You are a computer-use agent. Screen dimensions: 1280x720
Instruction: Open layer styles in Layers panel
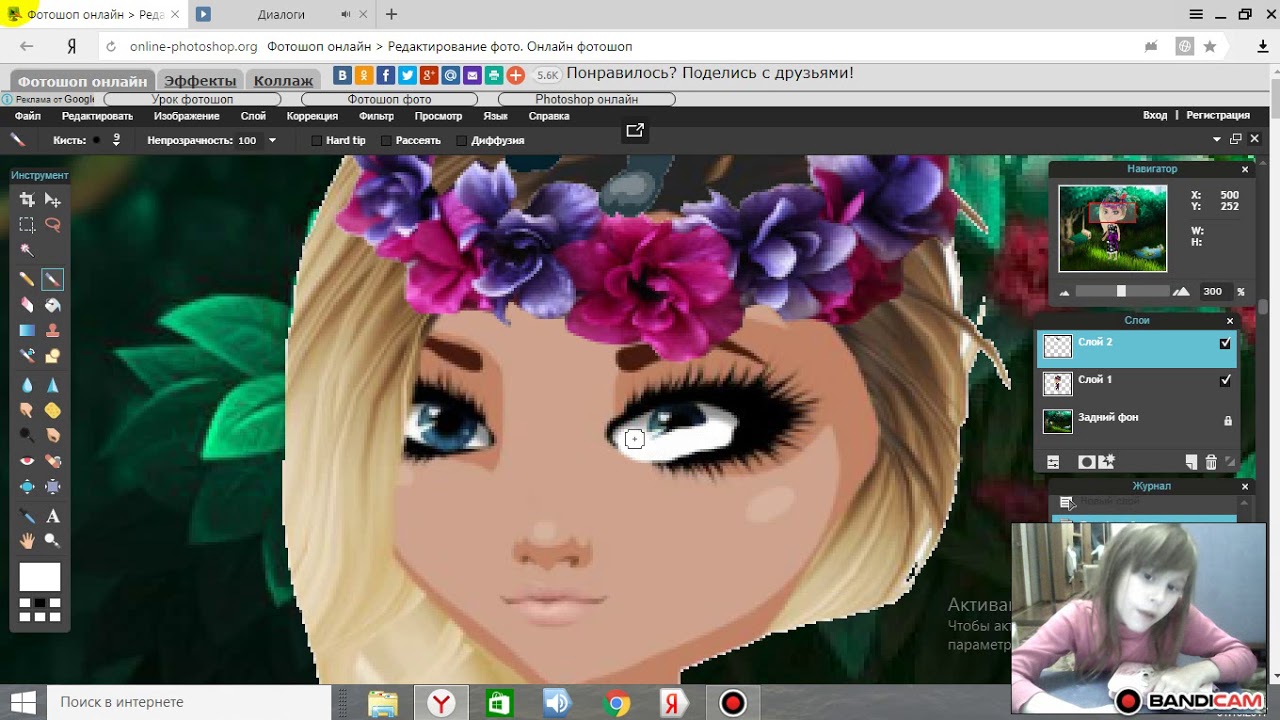point(1106,461)
